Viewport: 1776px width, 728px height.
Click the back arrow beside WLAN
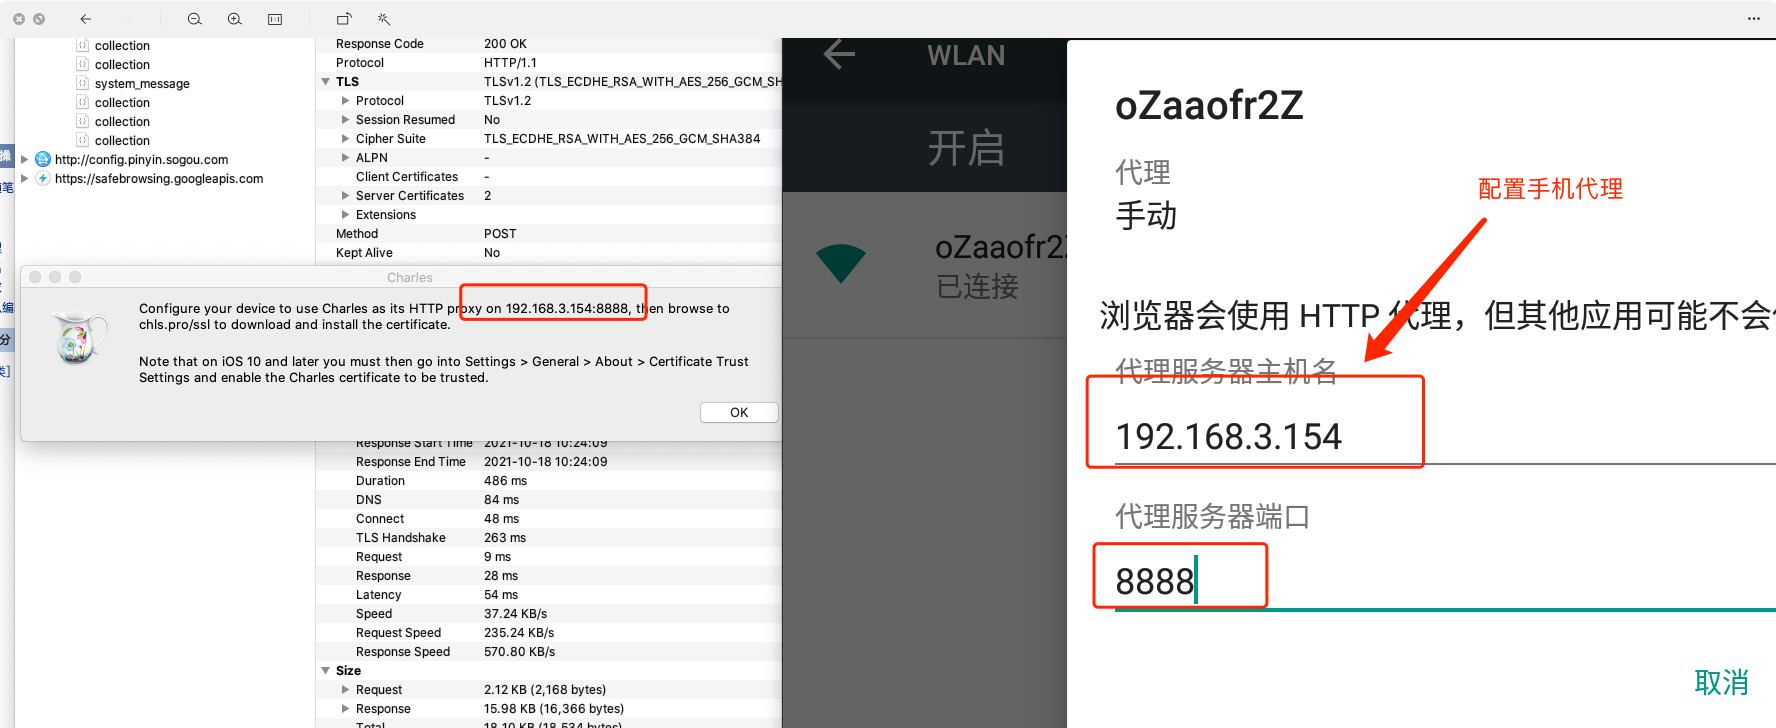coord(839,54)
